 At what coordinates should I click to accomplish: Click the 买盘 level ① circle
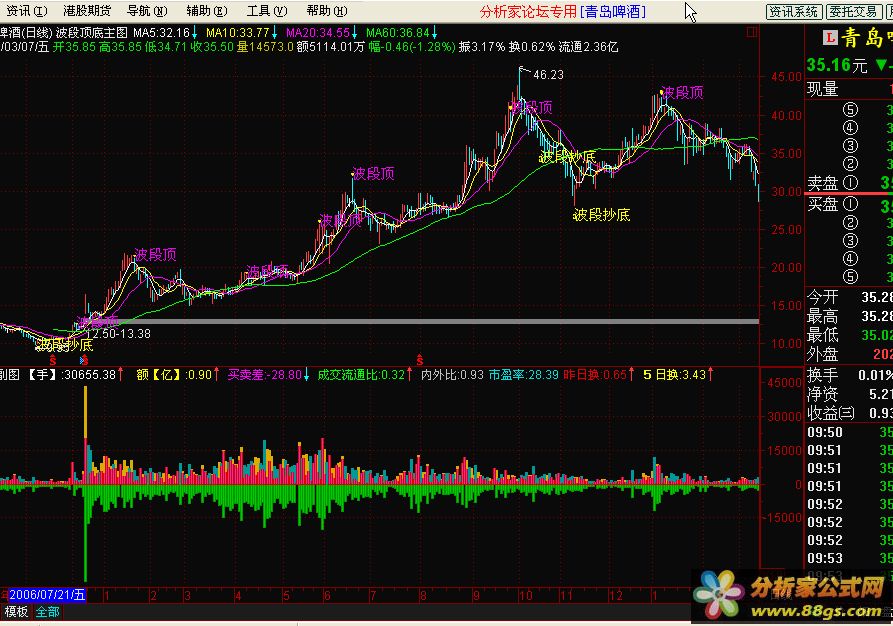pyautogui.click(x=850, y=204)
